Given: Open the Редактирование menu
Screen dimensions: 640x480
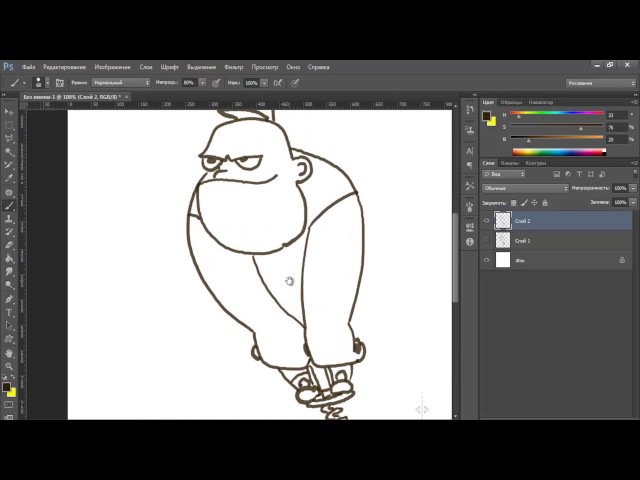Looking at the screenshot, I should tap(64, 67).
